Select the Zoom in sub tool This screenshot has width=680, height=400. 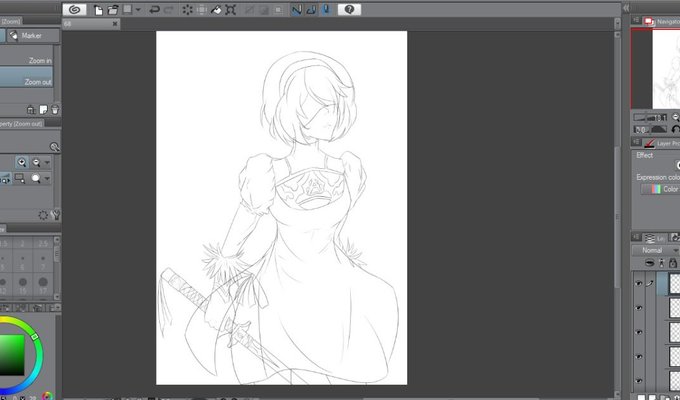tap(26, 56)
